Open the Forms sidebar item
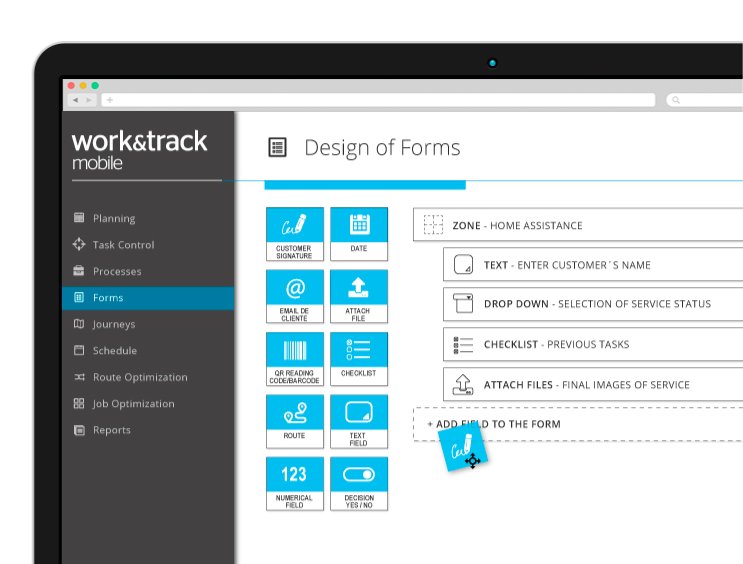The image size is (743, 564). [148, 298]
